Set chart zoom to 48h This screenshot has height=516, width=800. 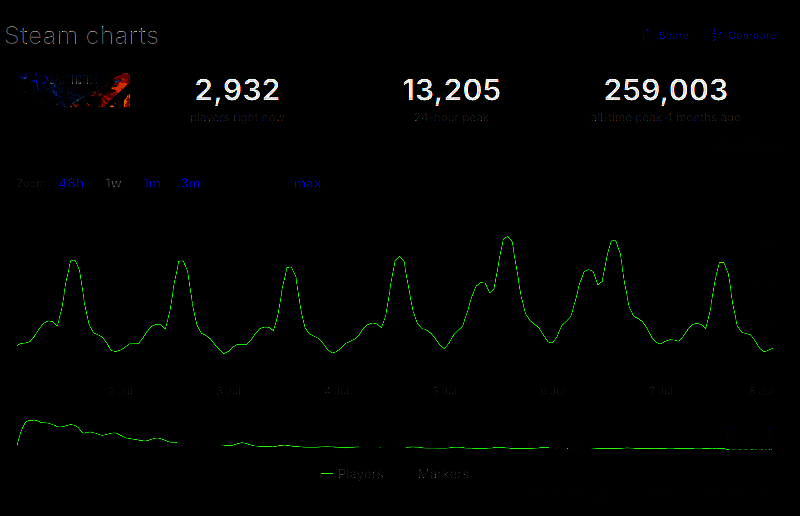point(72,183)
